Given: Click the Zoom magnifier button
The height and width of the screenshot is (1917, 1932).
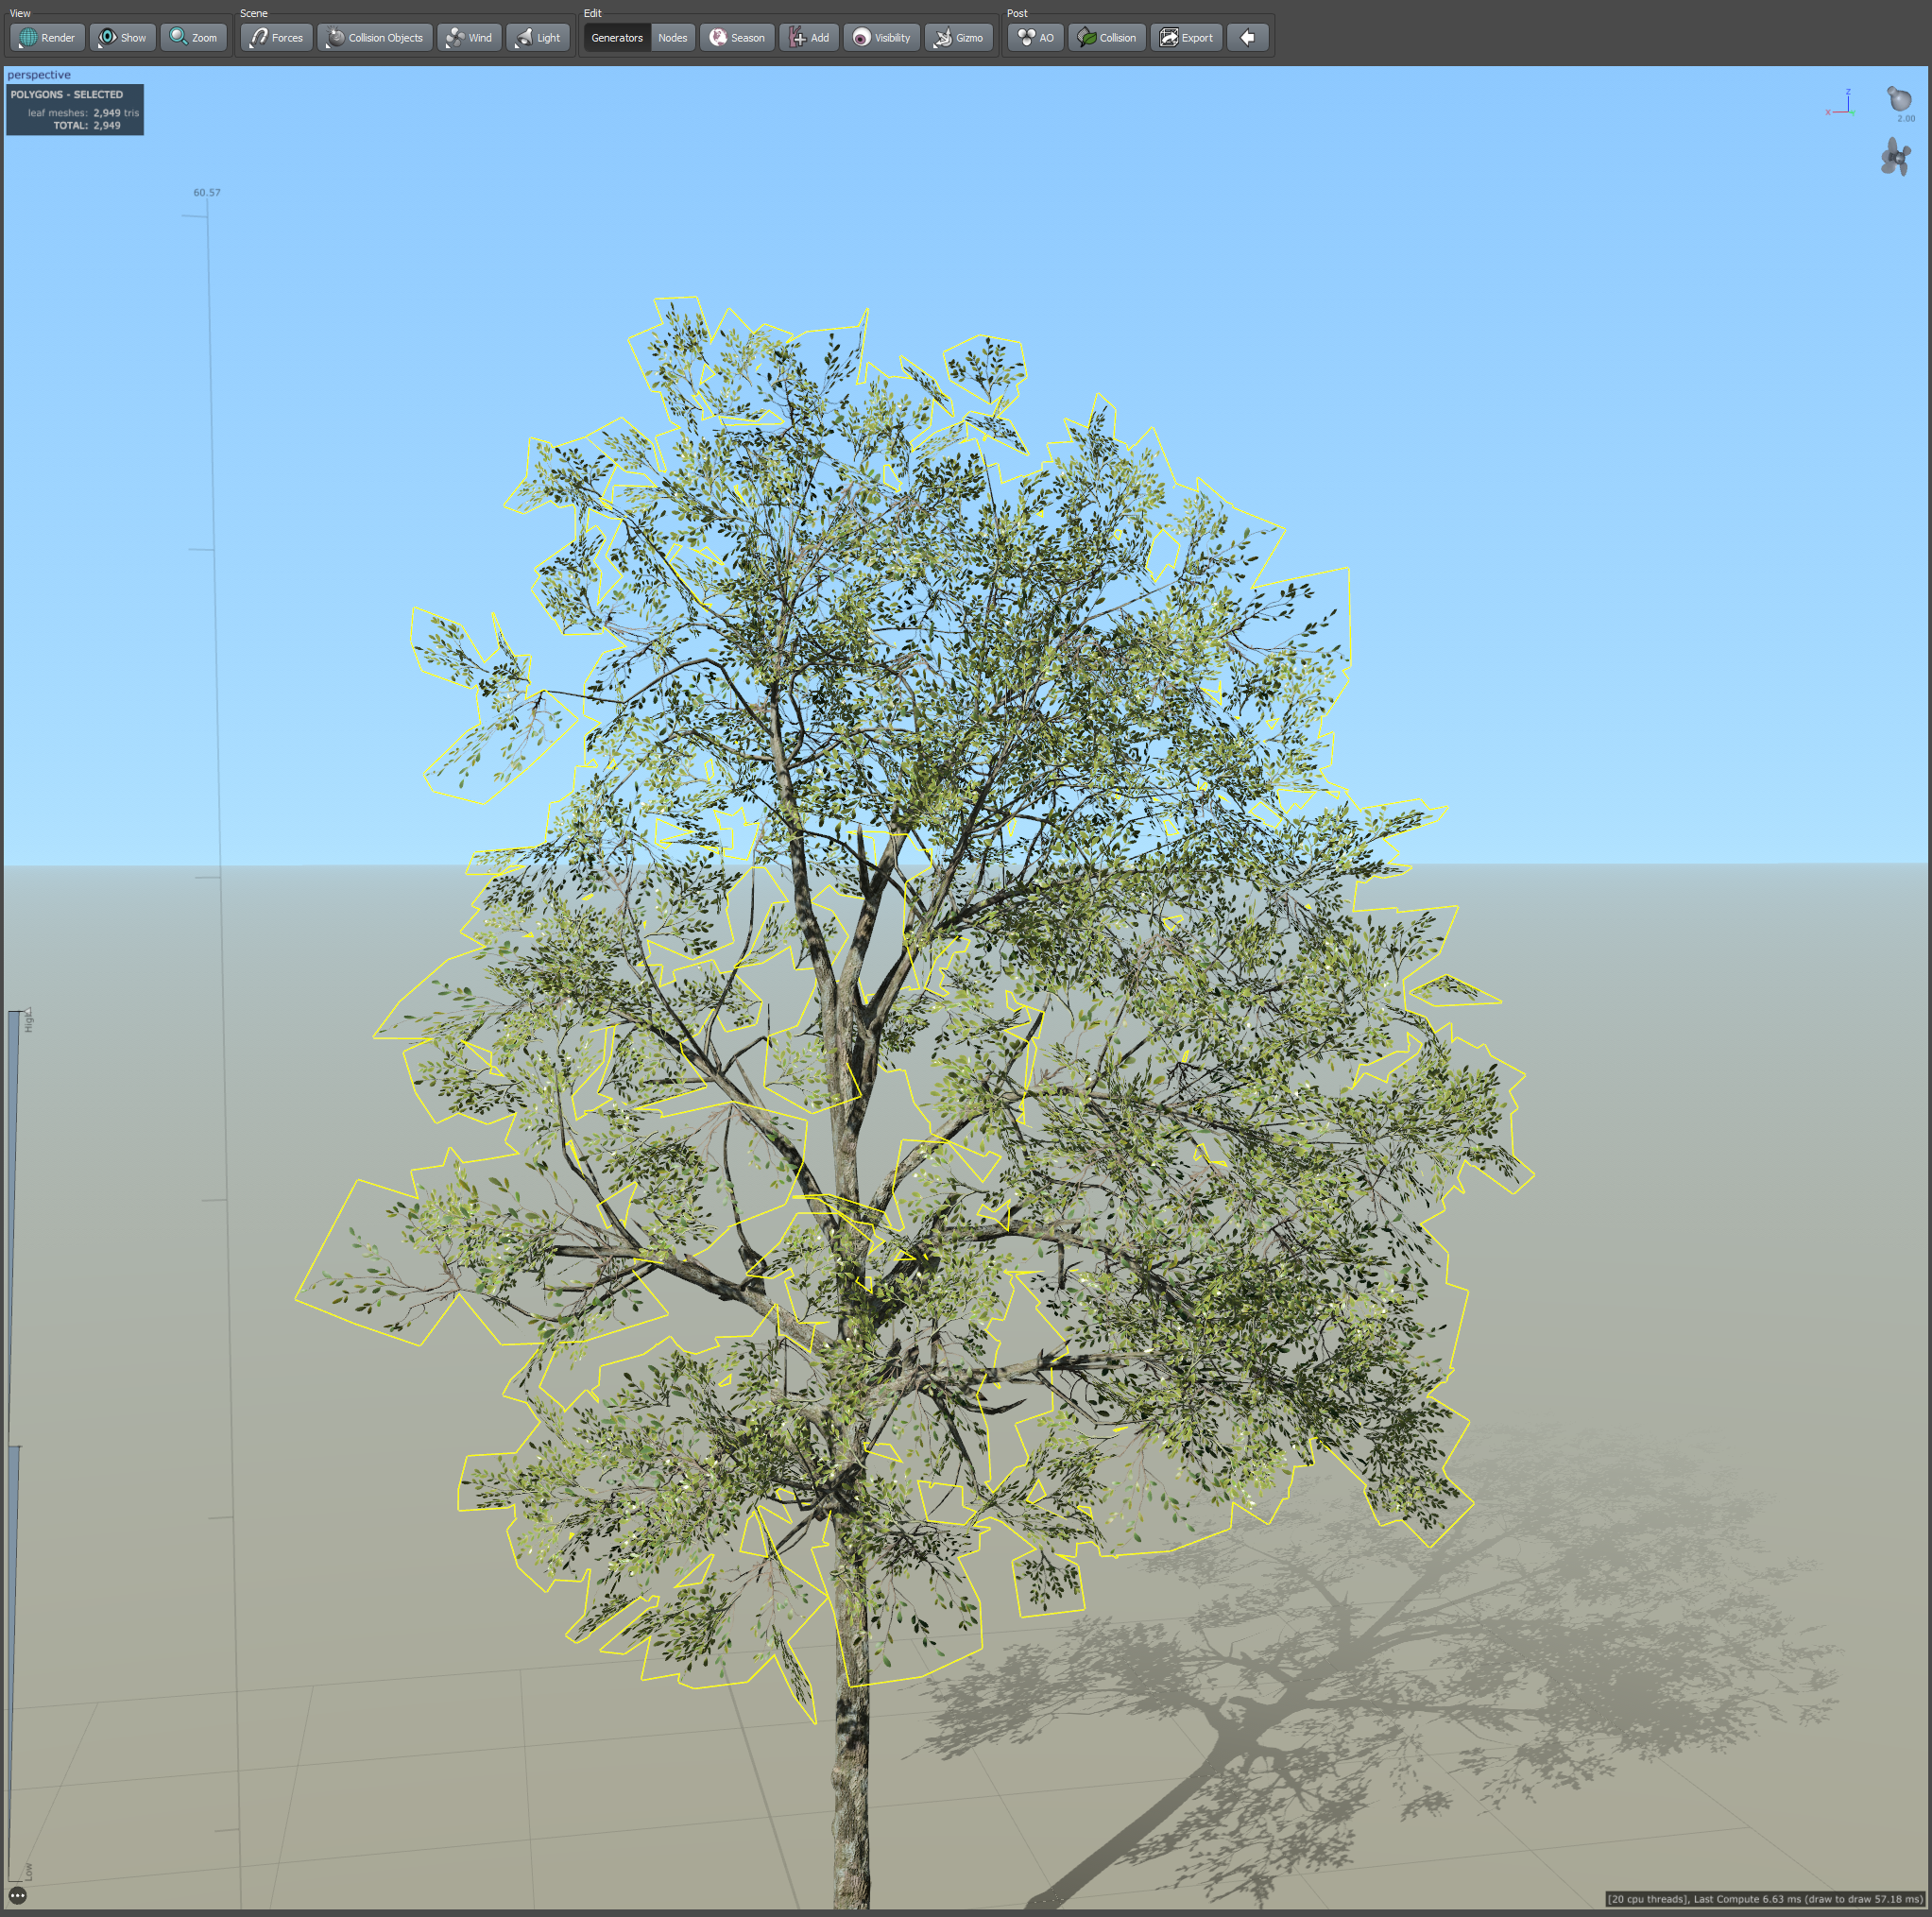Looking at the screenshot, I should click(193, 38).
